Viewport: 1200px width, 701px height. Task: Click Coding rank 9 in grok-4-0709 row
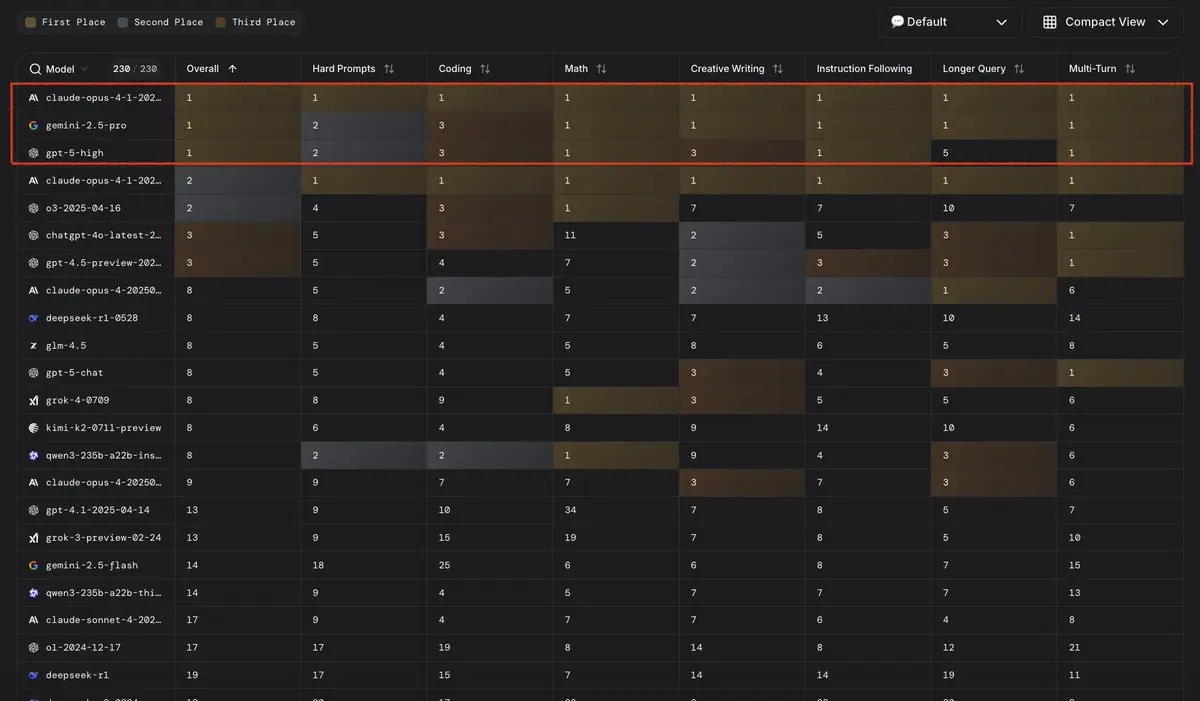point(442,400)
